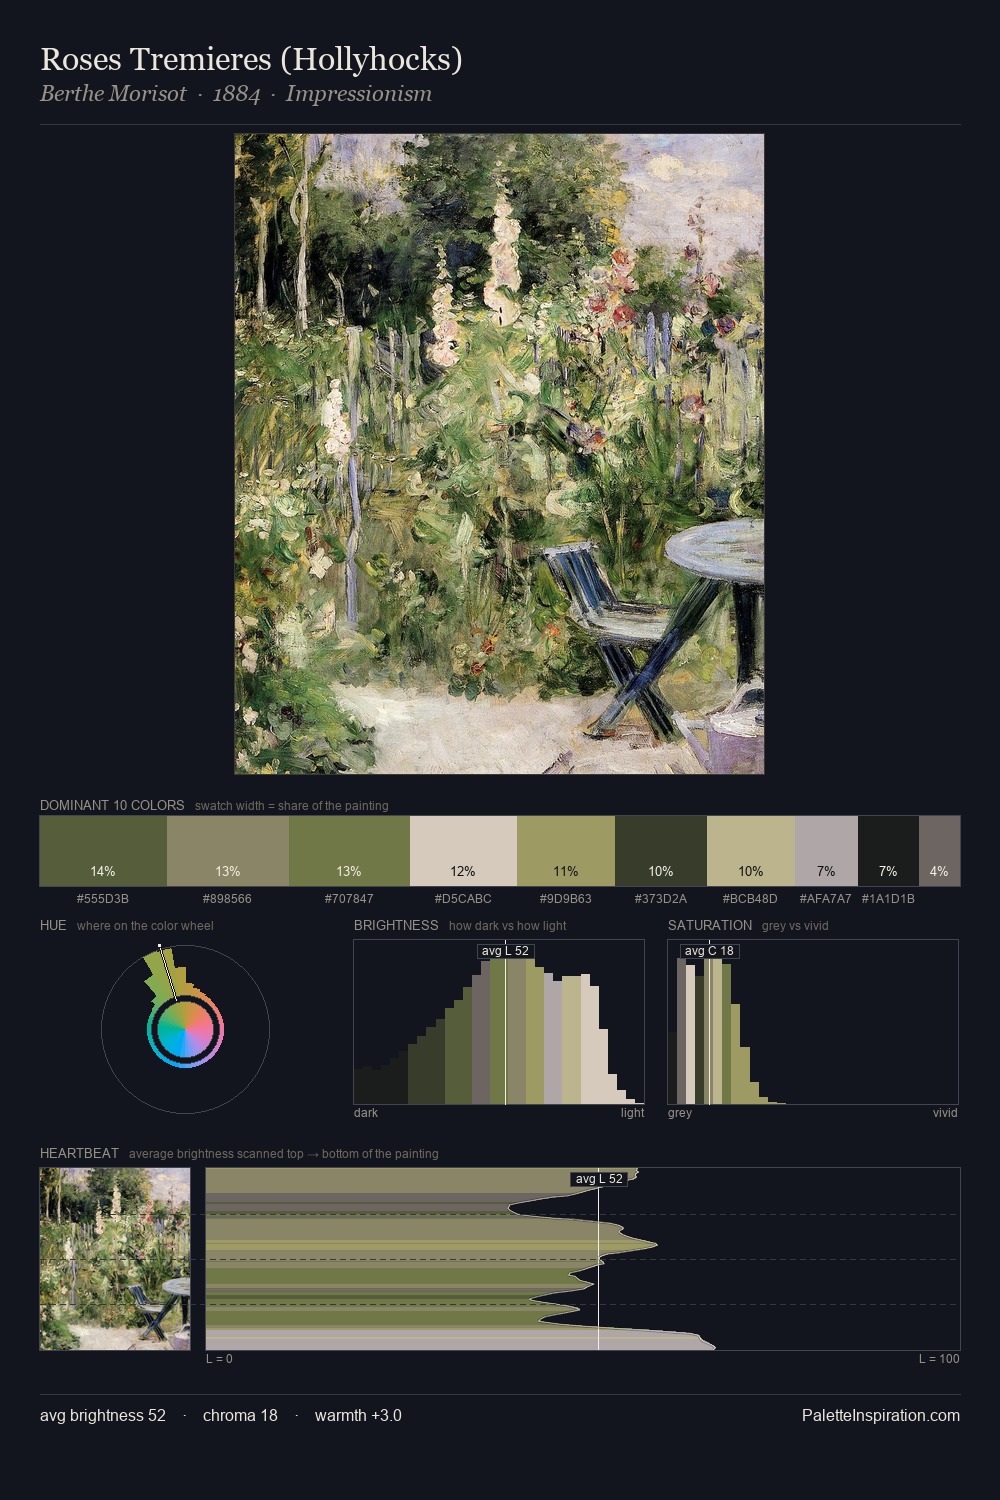Click the 'avg L 52' label in heartbeat chart

coord(599,1179)
